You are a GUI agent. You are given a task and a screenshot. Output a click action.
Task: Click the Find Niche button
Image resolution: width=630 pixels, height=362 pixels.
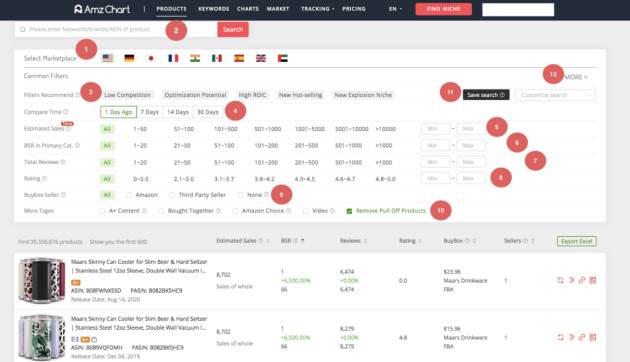[x=443, y=9]
